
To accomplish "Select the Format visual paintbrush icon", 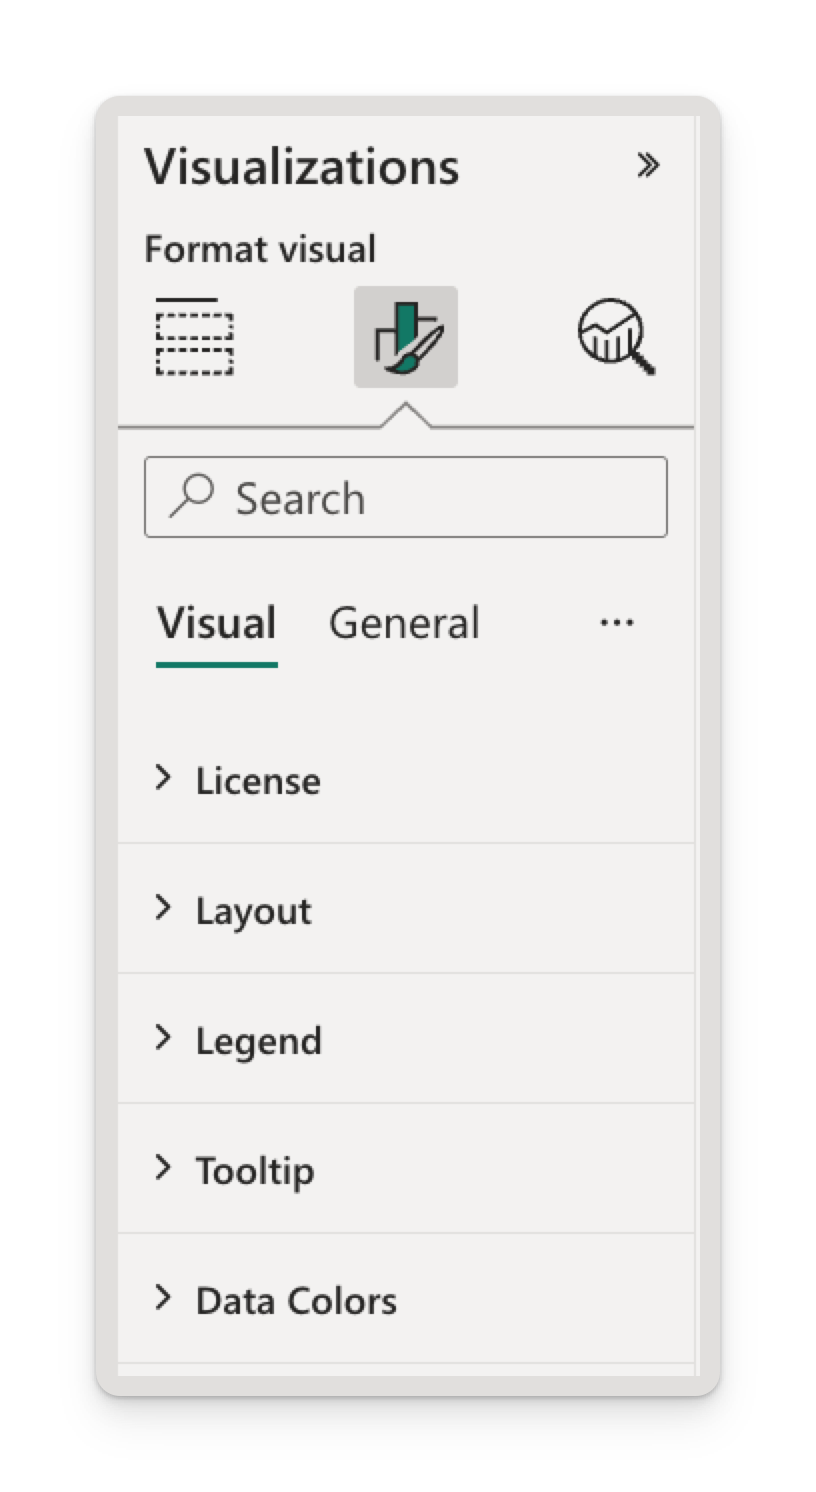I will click(x=406, y=337).
